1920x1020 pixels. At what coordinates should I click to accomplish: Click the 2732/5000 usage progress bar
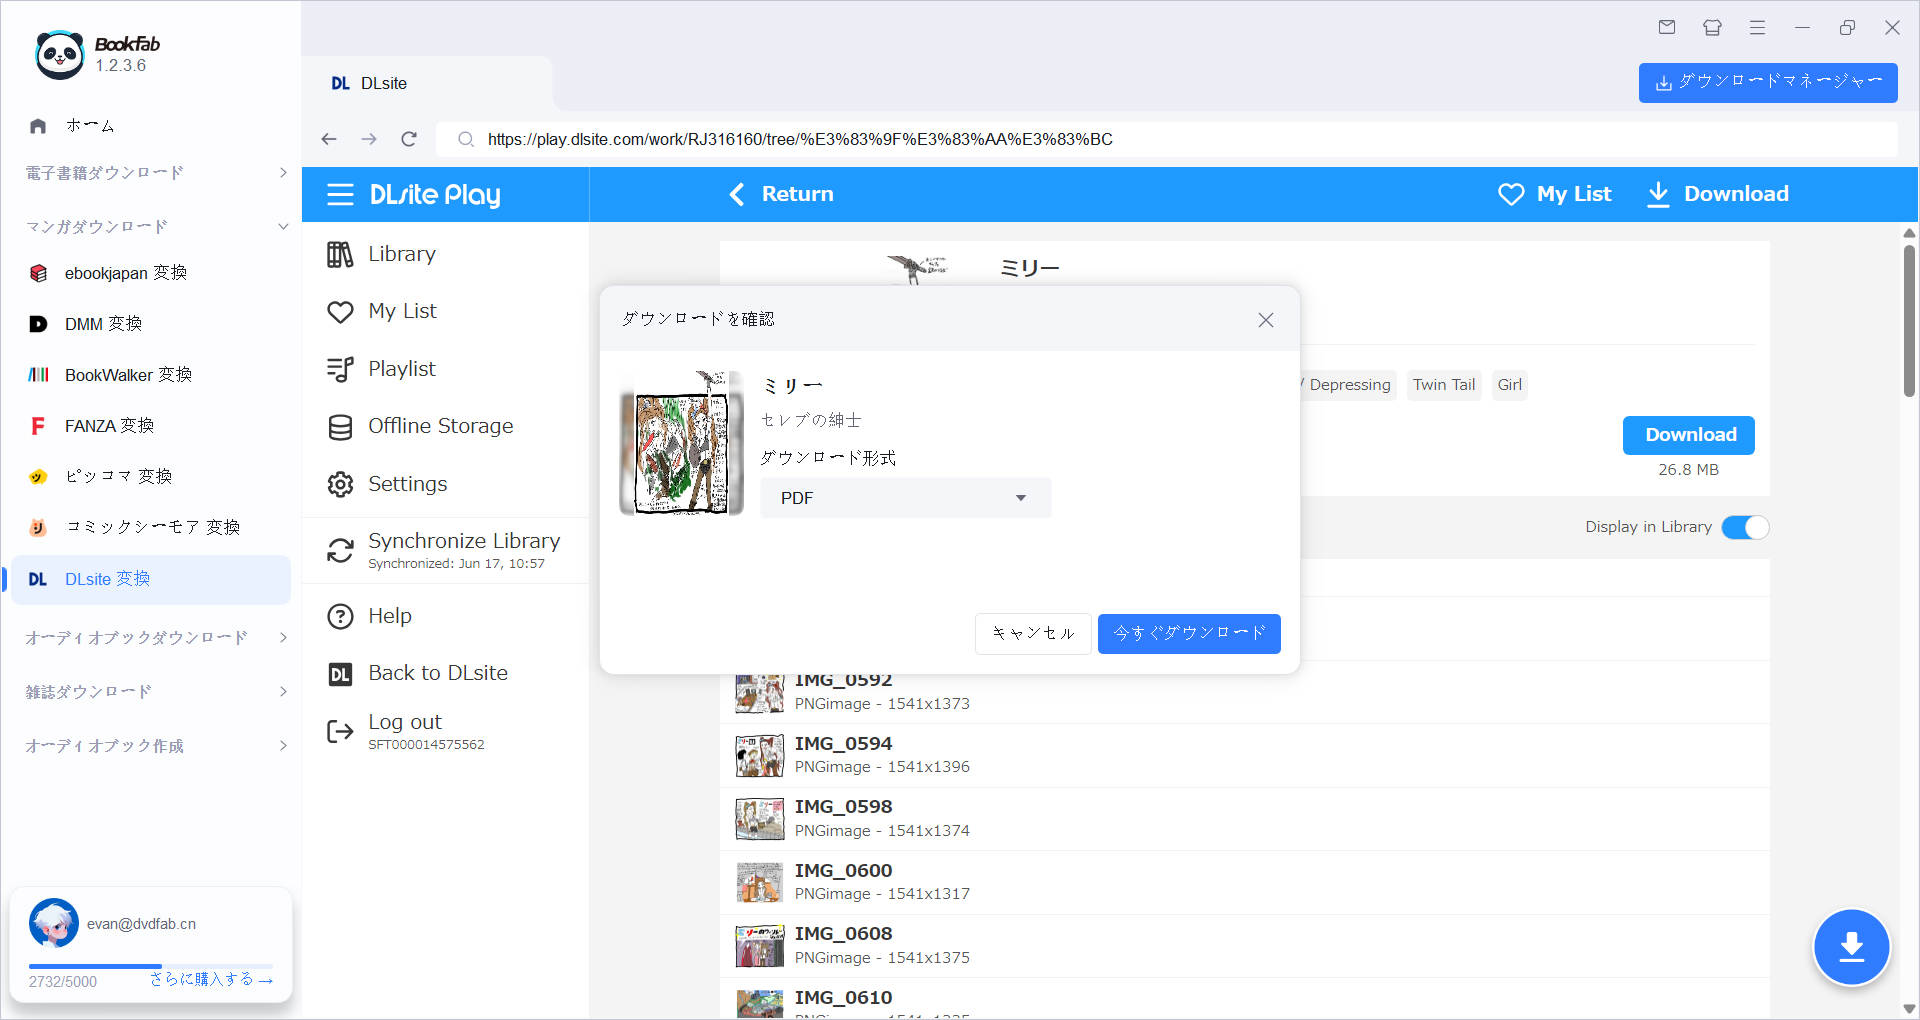[151, 966]
